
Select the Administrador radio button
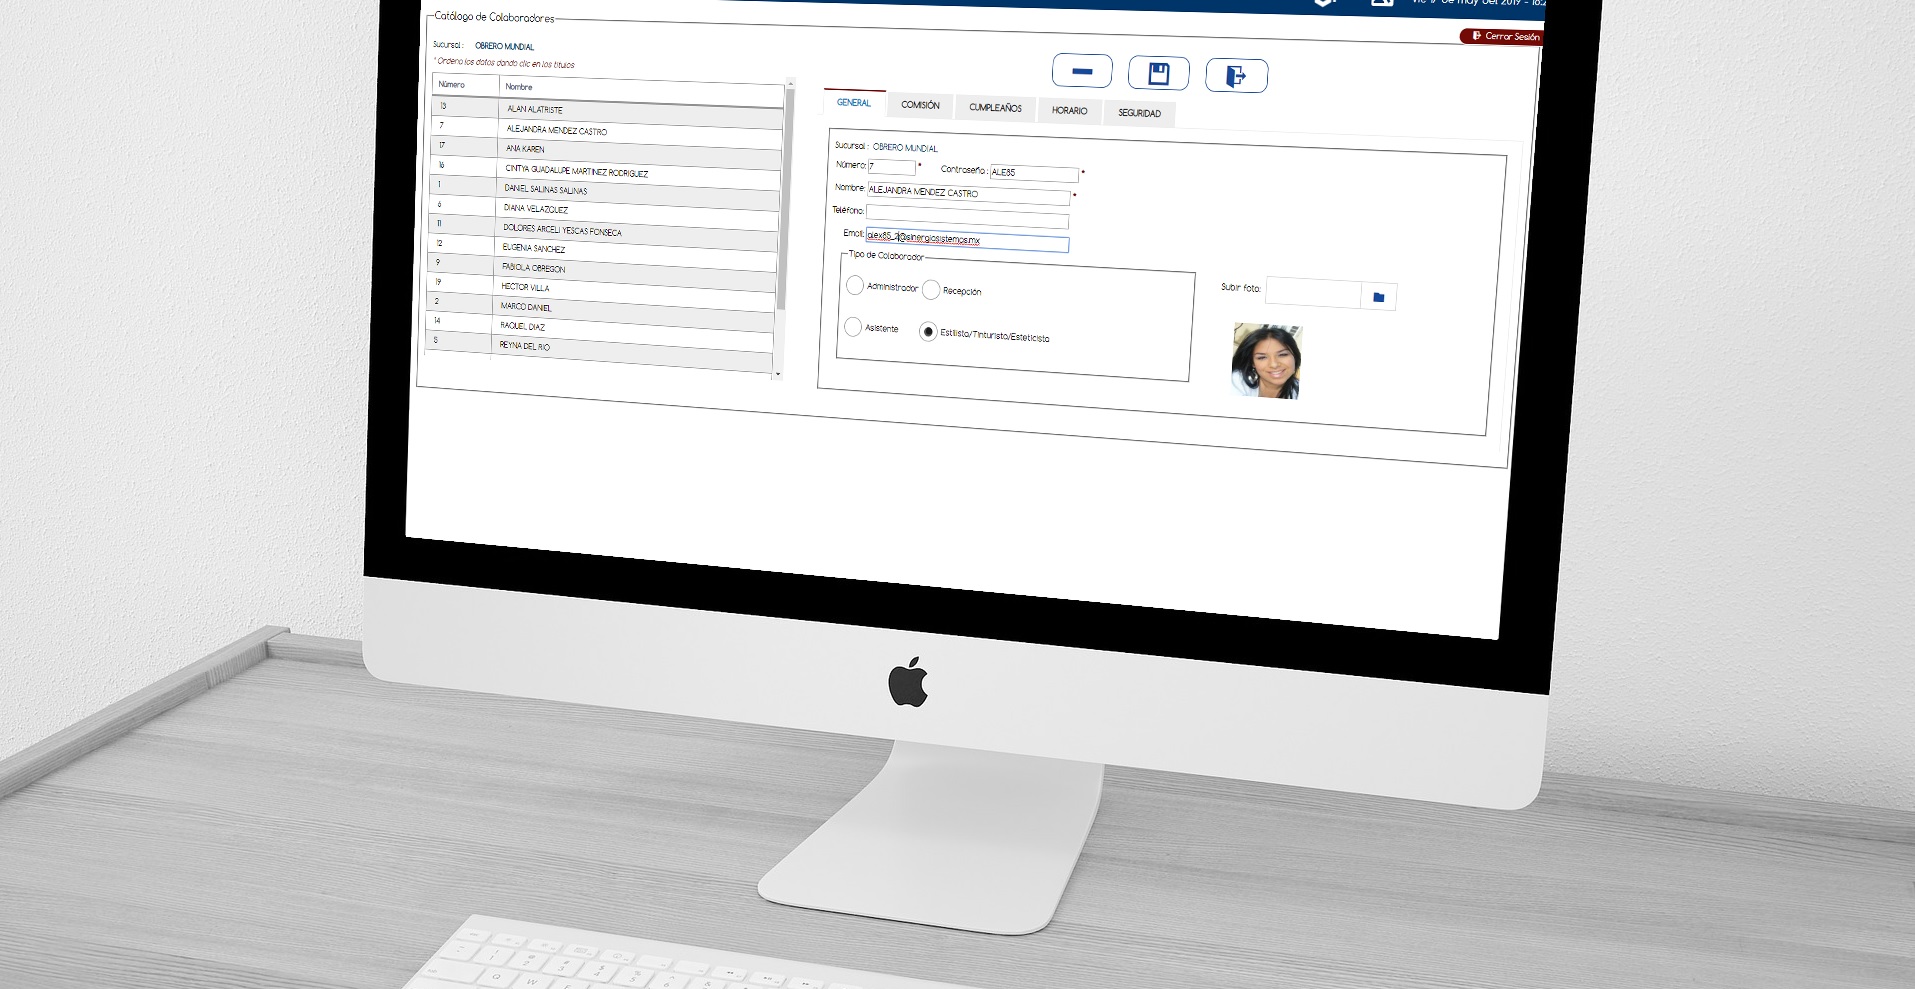tap(855, 286)
